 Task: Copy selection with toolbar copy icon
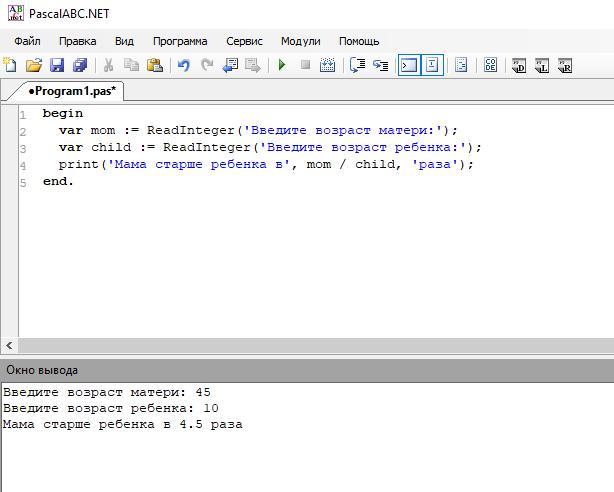pos(132,65)
